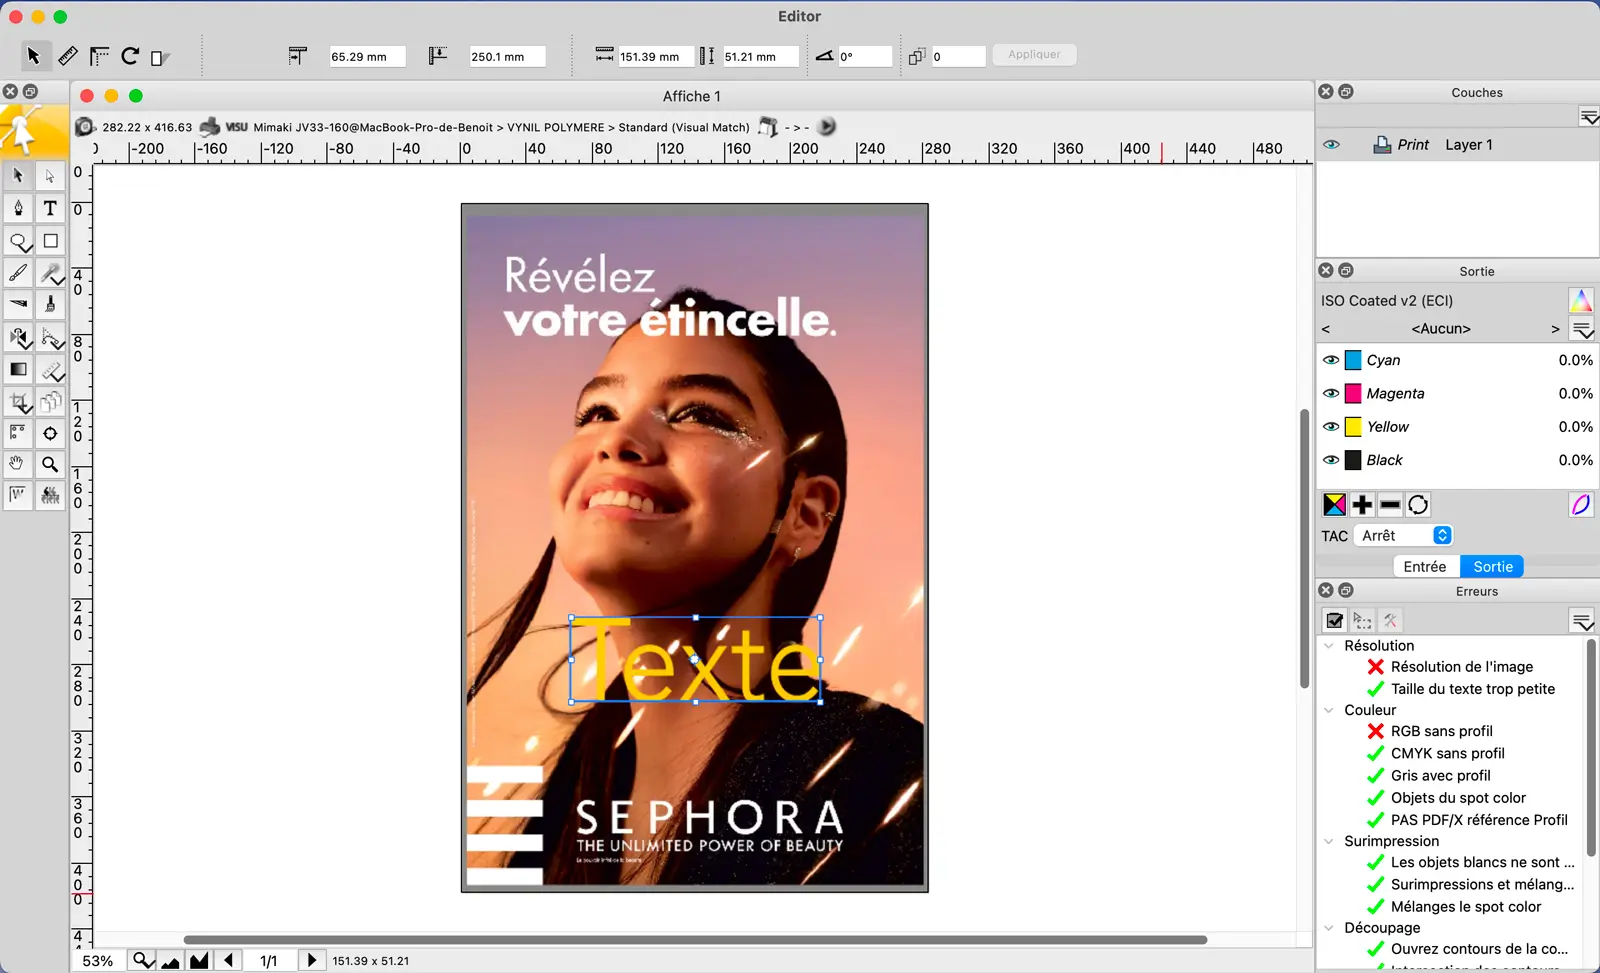1600x973 pixels.
Task: Select 'RGB sans profil' error row
Action: pos(1441,731)
